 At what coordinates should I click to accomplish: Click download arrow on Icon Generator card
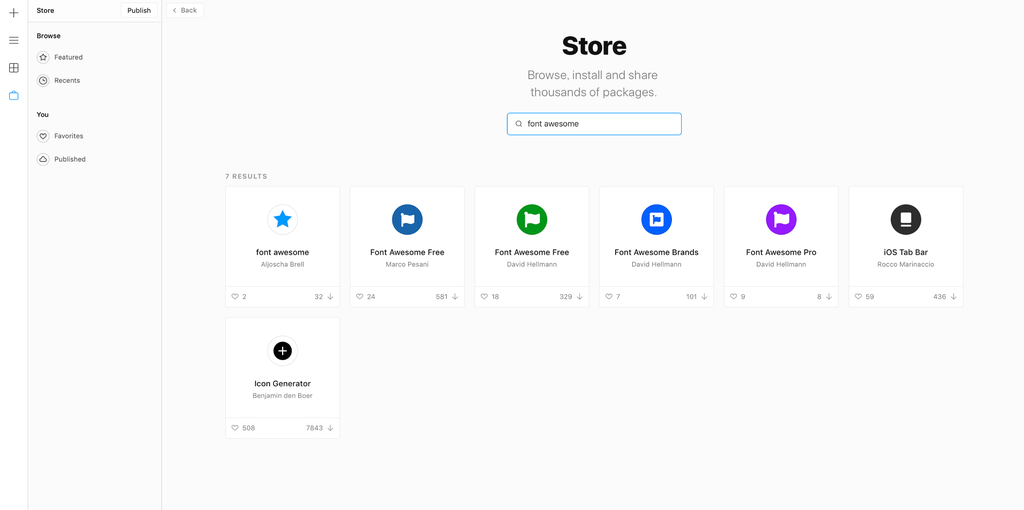pyautogui.click(x=330, y=428)
